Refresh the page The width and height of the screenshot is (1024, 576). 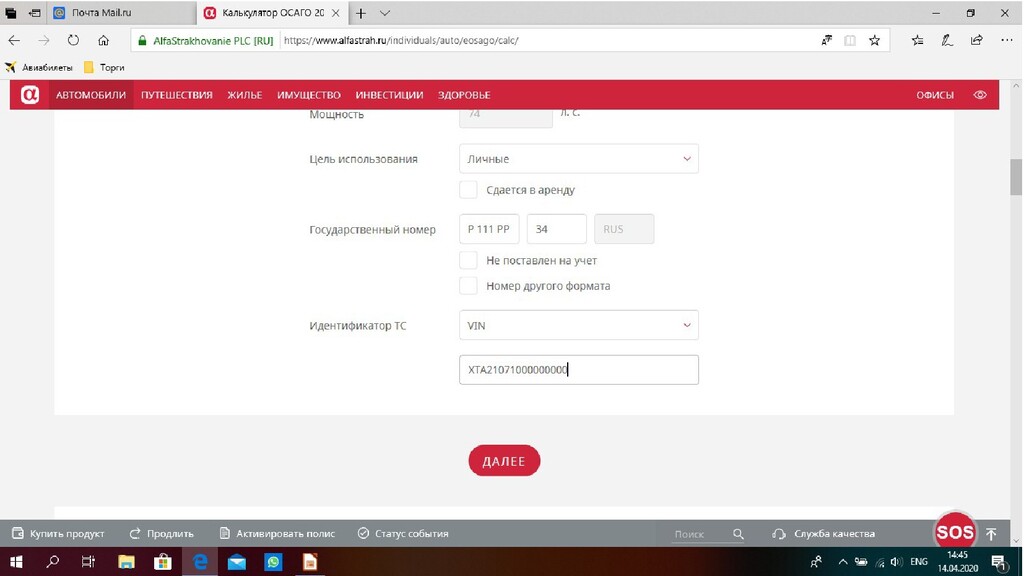coord(73,40)
